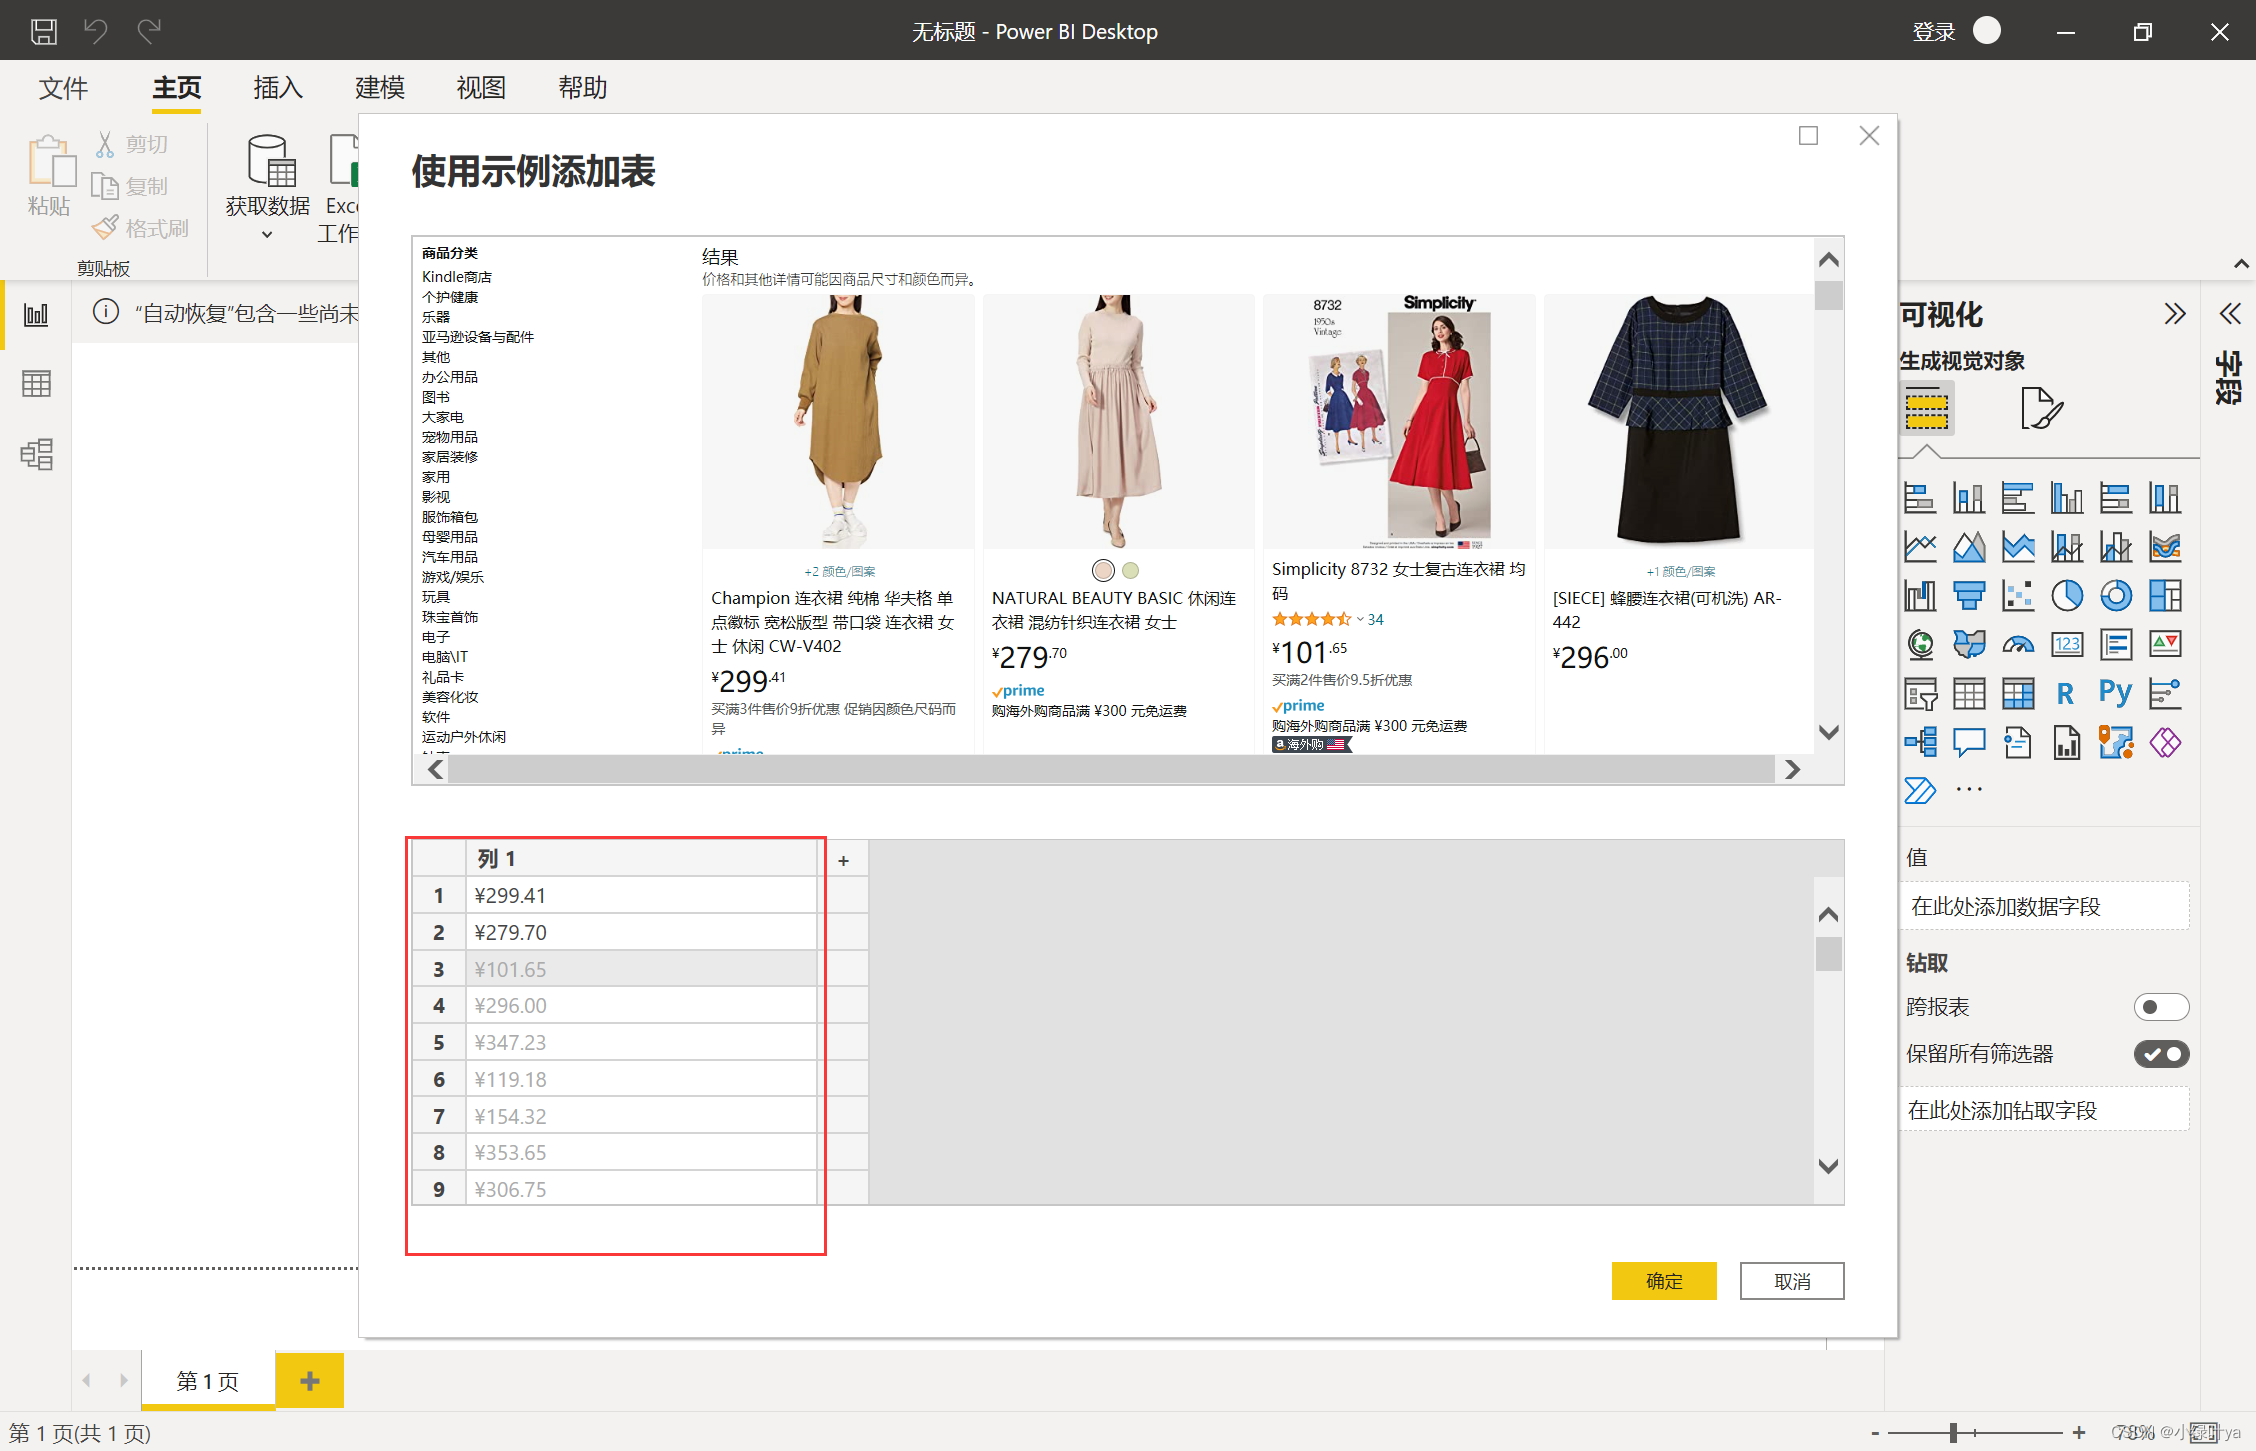Toggle the cross-report drillthrough switch
The width and height of the screenshot is (2256, 1451).
tap(2161, 1007)
